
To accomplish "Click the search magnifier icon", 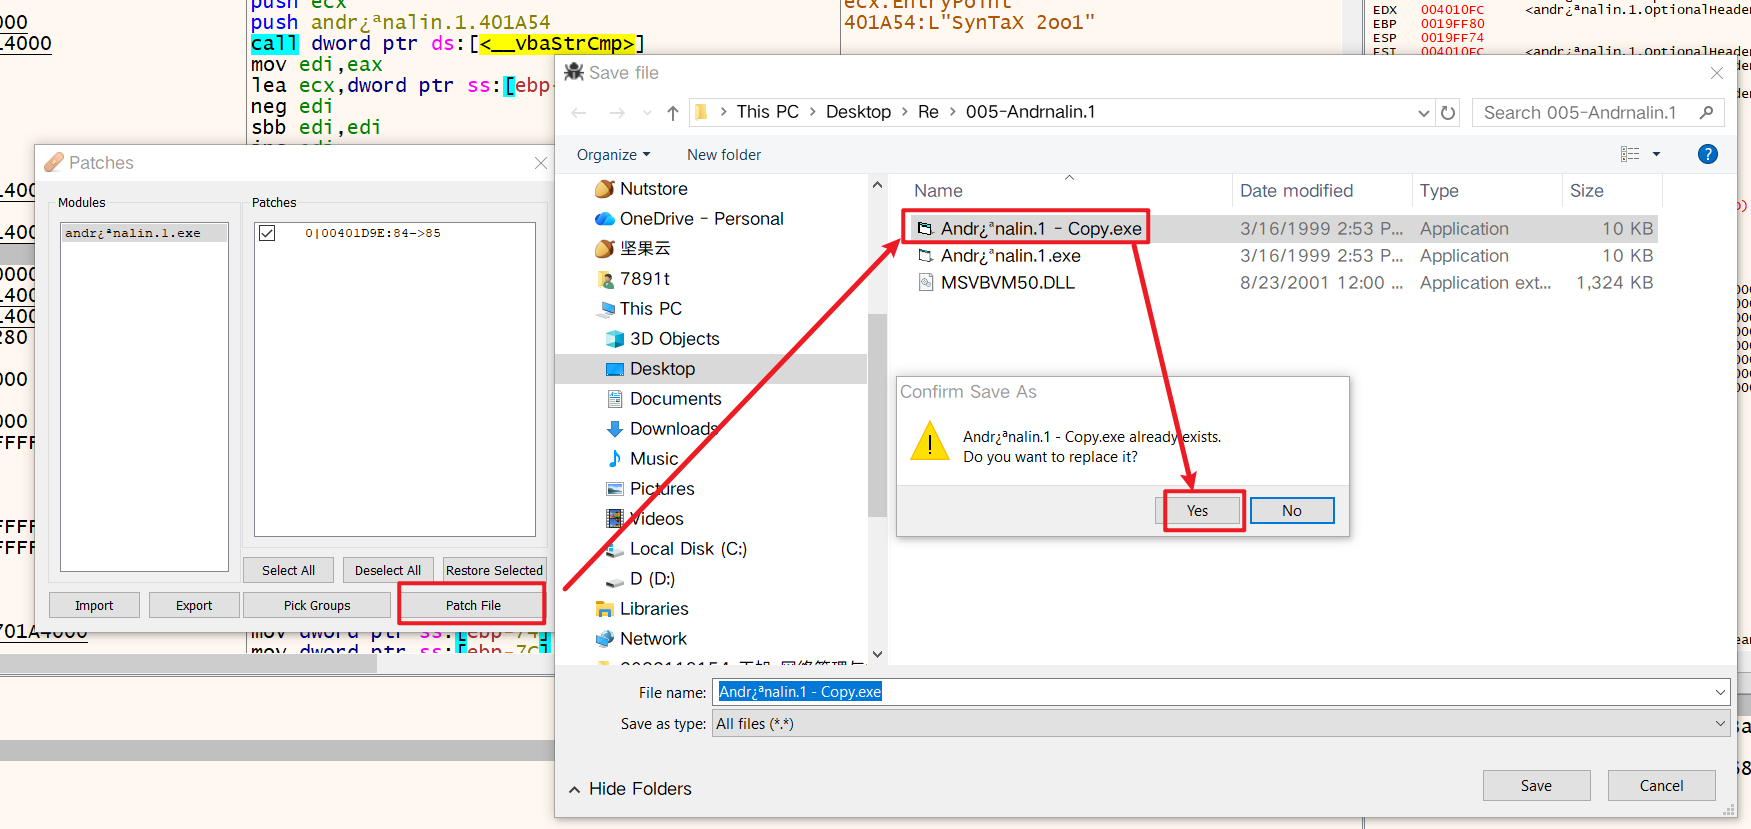I will point(1707,113).
